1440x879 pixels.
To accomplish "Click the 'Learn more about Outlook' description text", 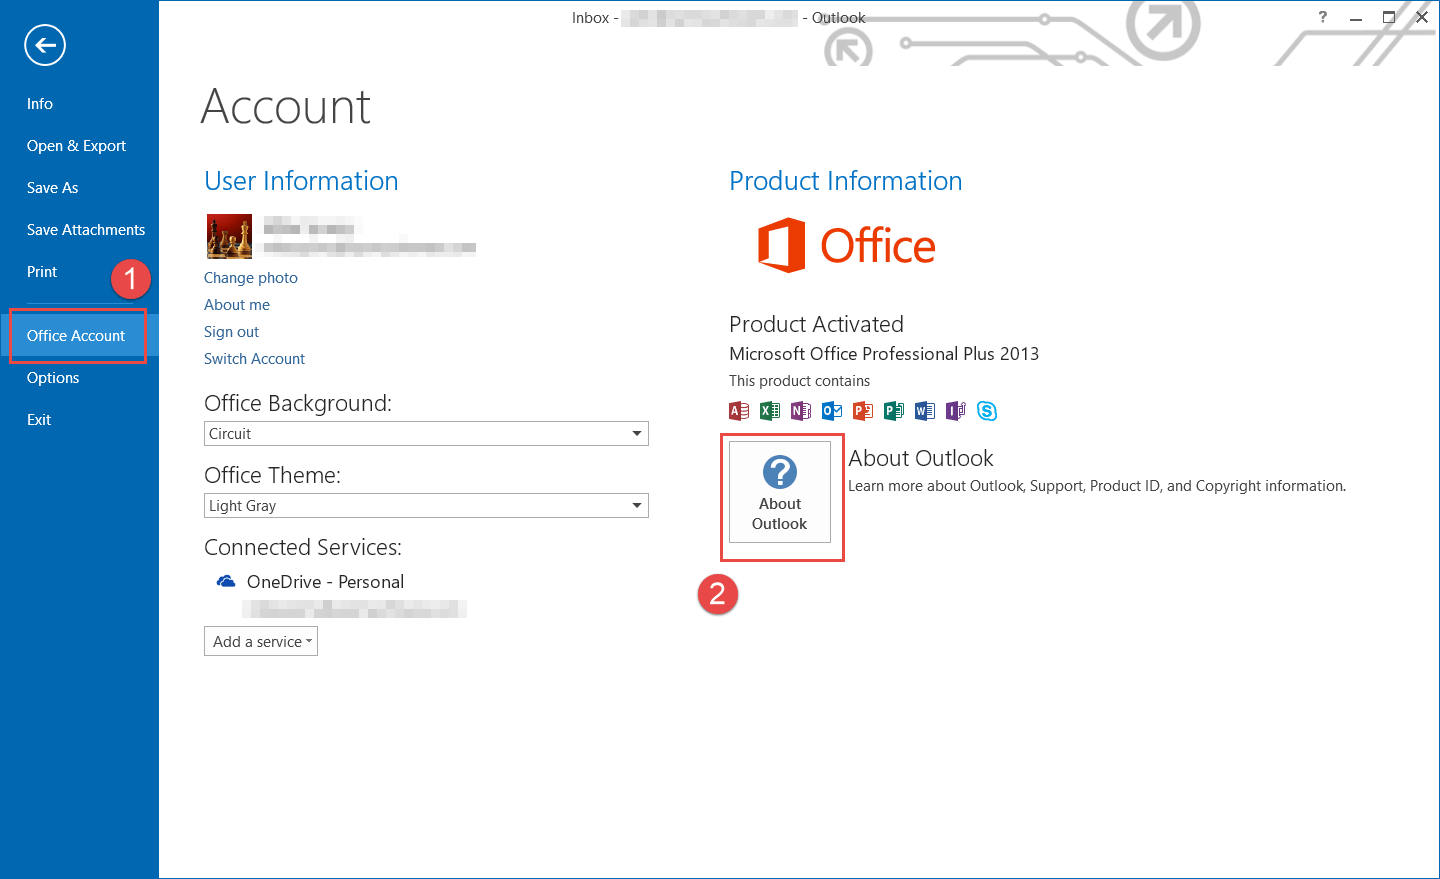I will point(1097,486).
